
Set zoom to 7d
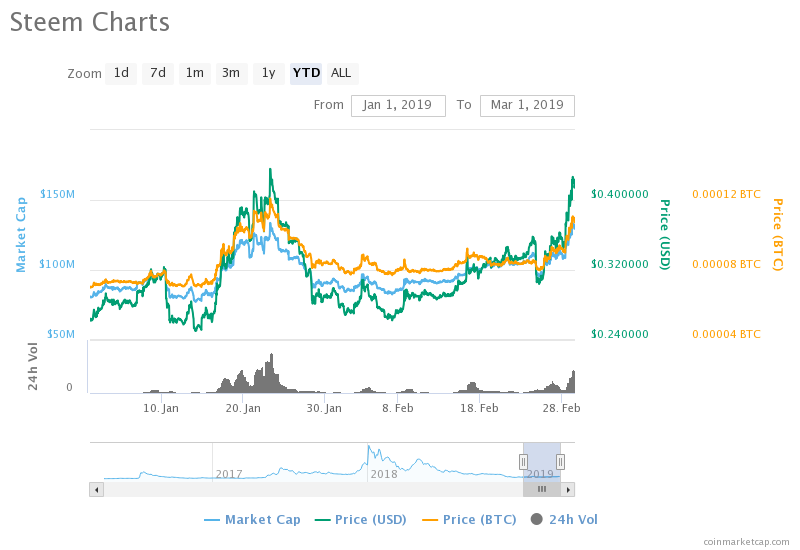click(158, 73)
